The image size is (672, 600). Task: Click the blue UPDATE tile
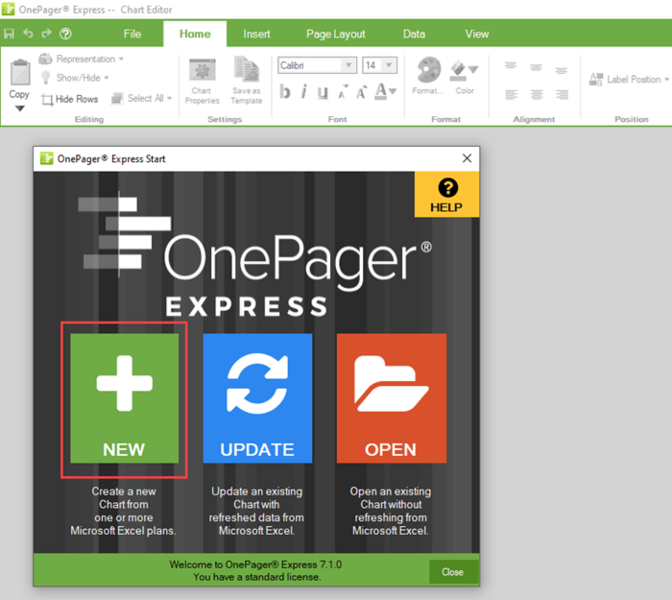(258, 398)
